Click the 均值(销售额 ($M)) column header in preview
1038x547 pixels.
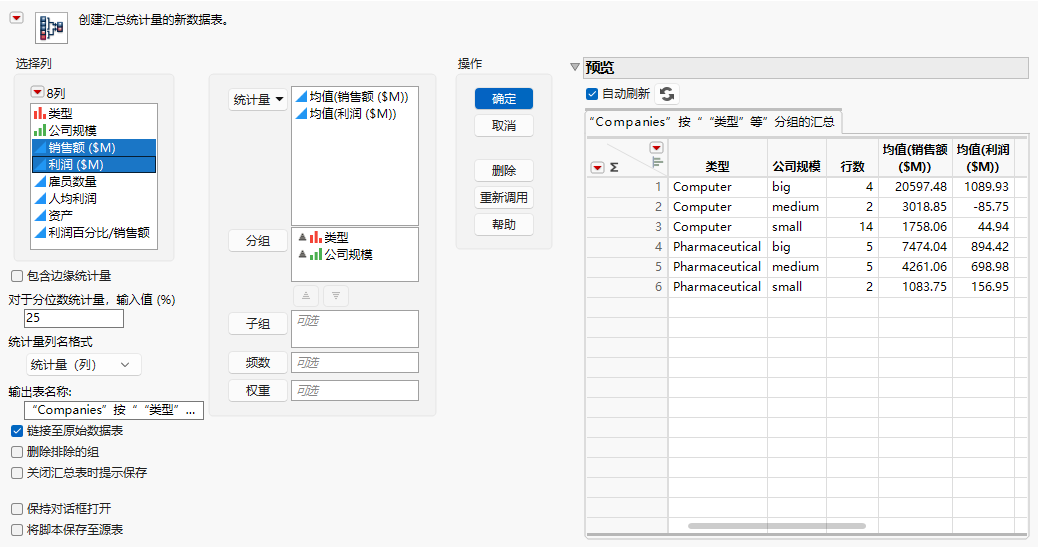(x=915, y=158)
